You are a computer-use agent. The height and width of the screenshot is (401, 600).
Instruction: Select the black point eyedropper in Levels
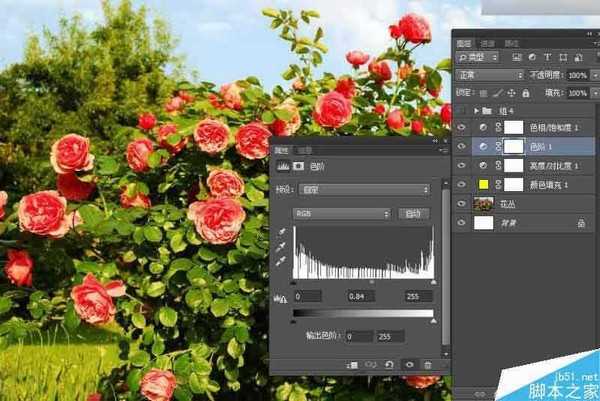(x=282, y=233)
